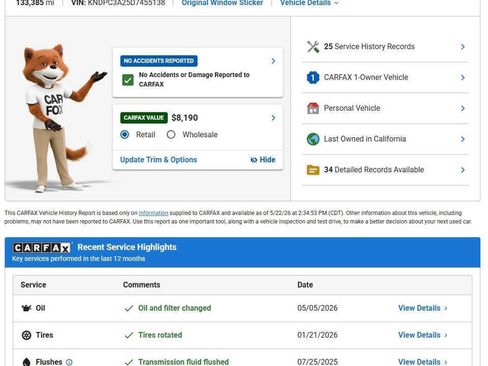Click the No Accidents or Damage Reported text
The height and width of the screenshot is (366, 488).
194,79
